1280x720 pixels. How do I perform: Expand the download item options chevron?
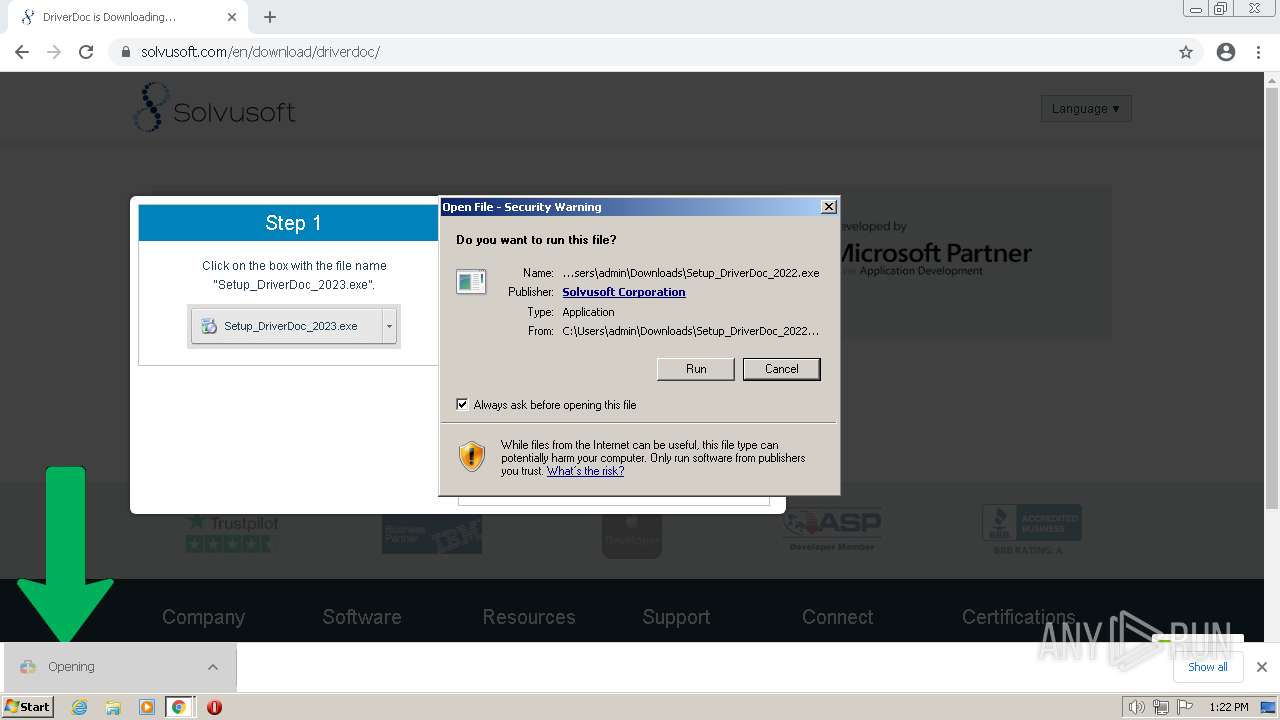[212, 667]
